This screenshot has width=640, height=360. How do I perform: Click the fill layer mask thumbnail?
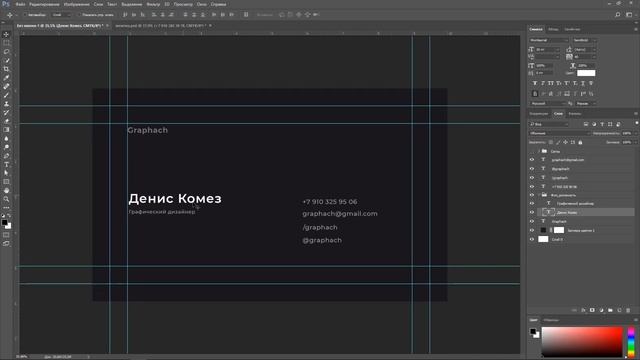(559, 230)
